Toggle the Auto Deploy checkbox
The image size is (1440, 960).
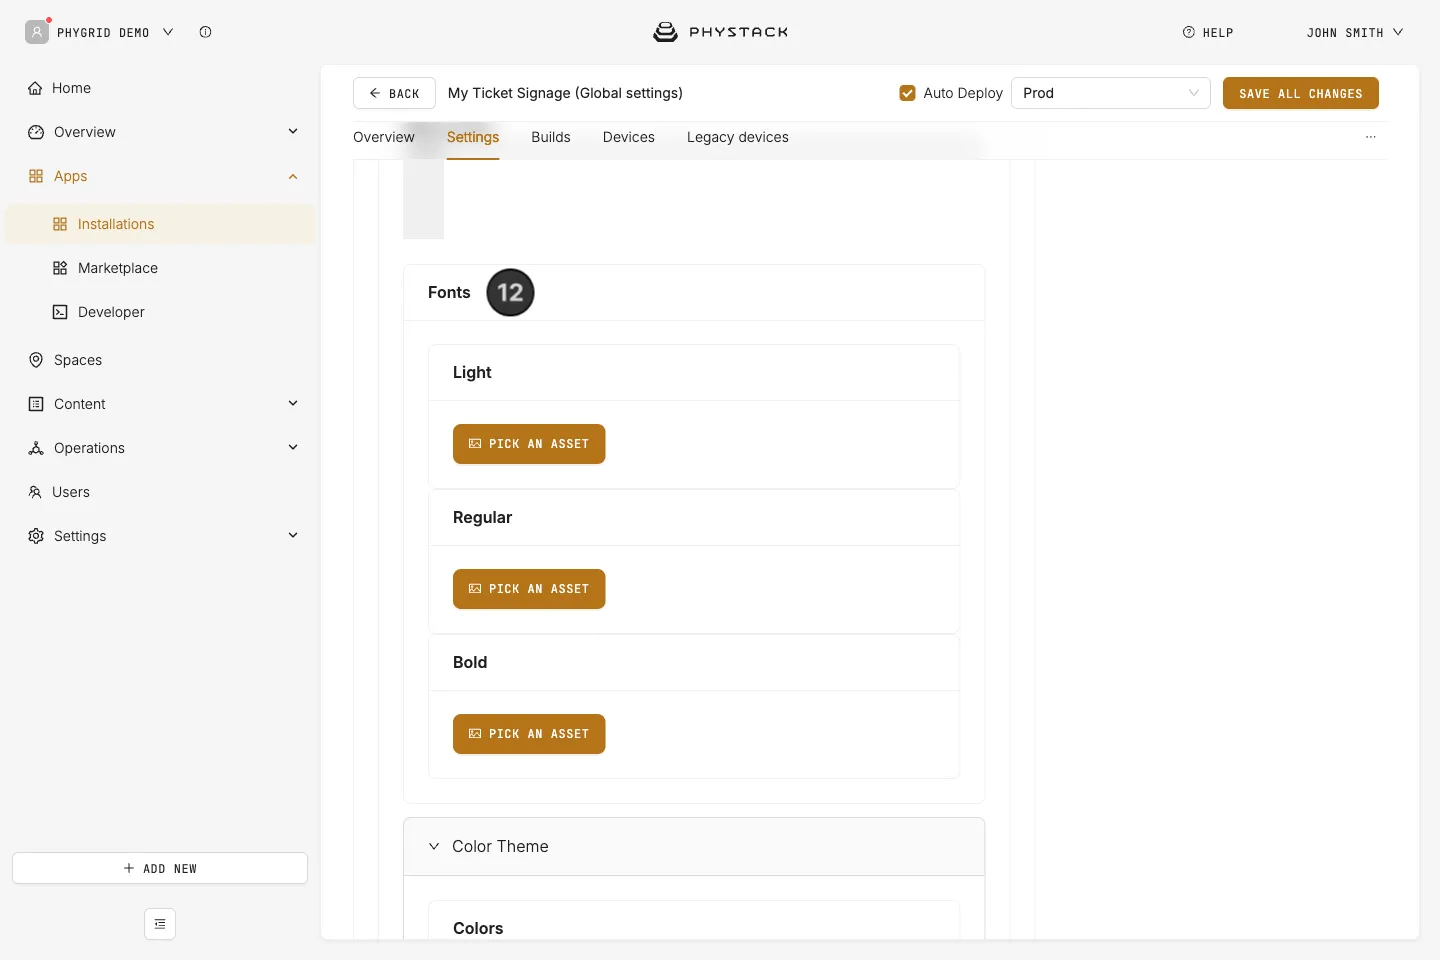click(x=908, y=93)
